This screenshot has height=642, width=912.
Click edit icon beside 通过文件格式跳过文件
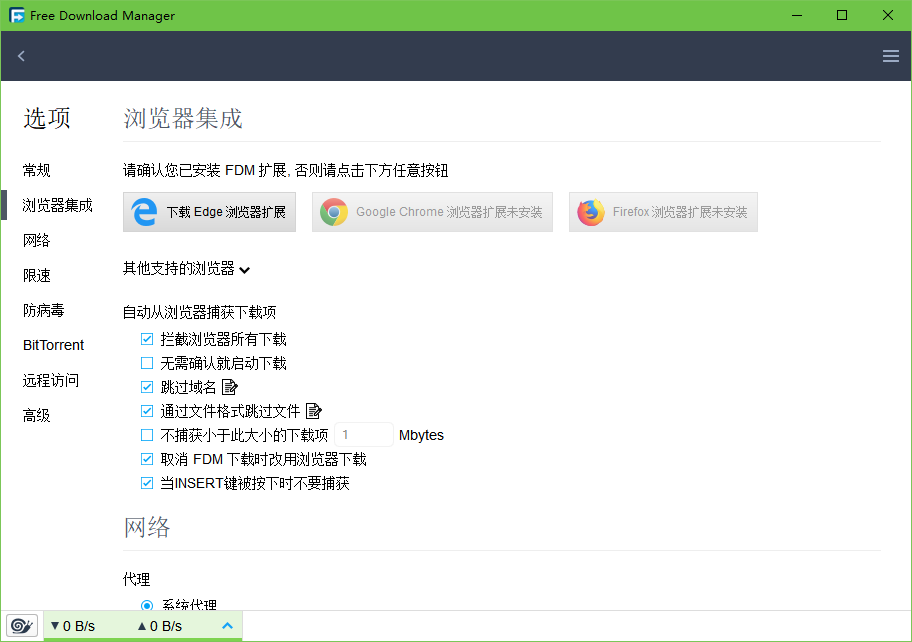pos(312,410)
